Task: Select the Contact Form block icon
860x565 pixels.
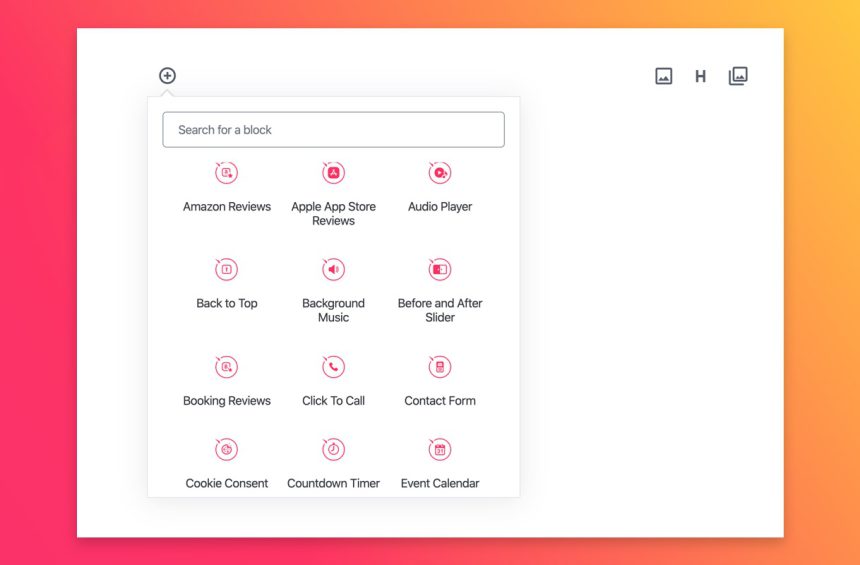Action: pos(440,367)
